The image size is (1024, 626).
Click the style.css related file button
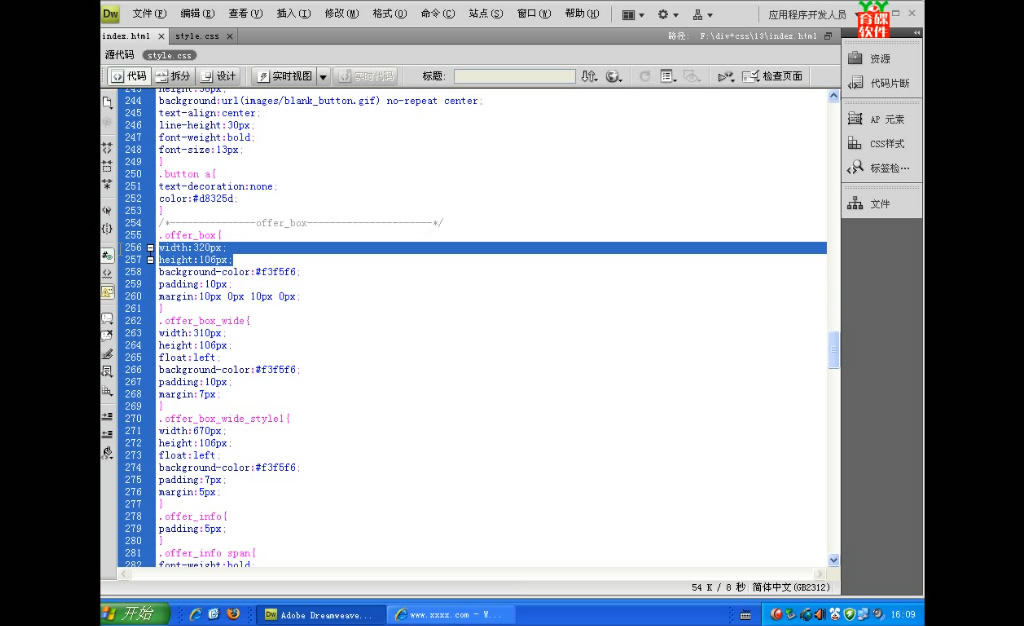tap(170, 55)
